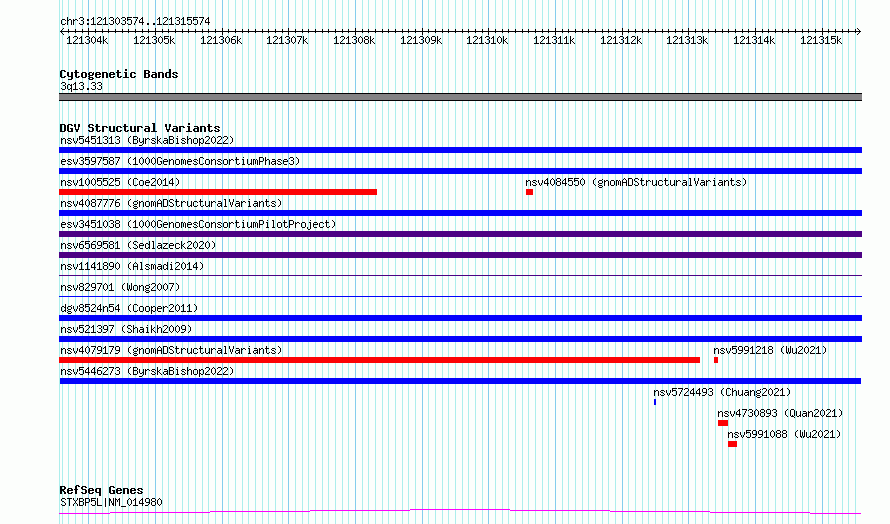Click the nsv5991218 (Wu2021) label
890x524 pixels.
point(770,350)
